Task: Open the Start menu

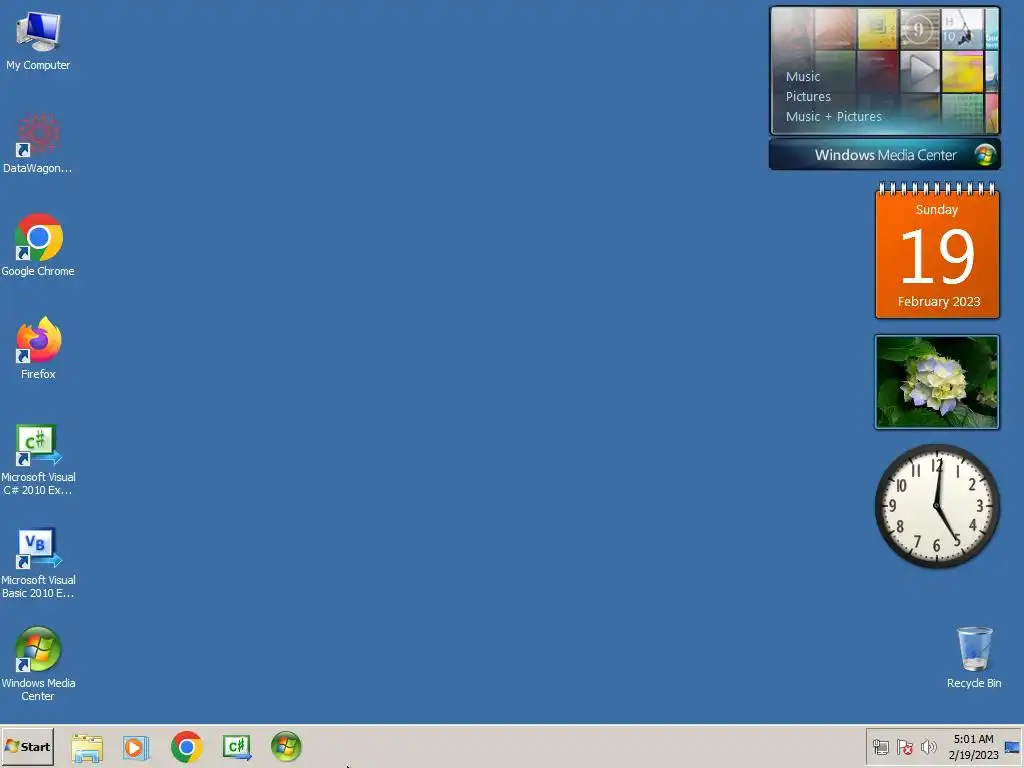Action: [27, 746]
